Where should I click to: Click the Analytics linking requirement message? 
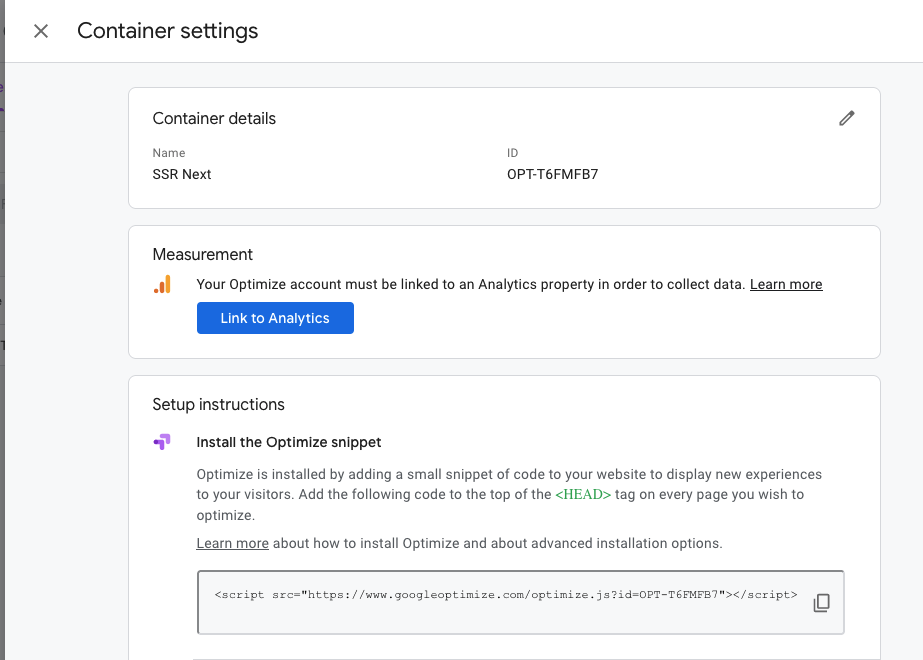[471, 284]
